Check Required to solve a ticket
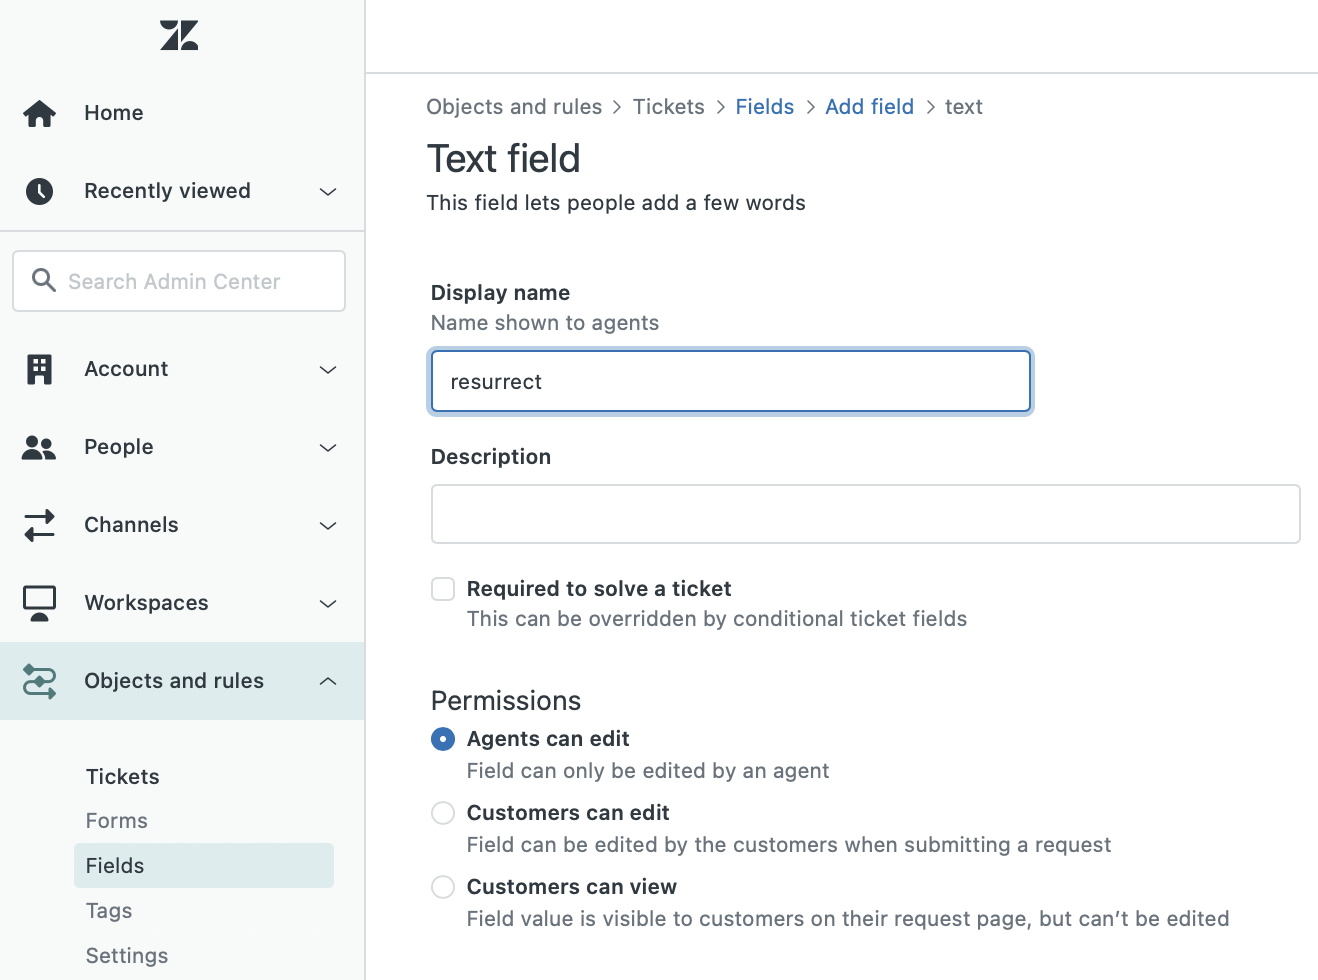 pos(443,589)
